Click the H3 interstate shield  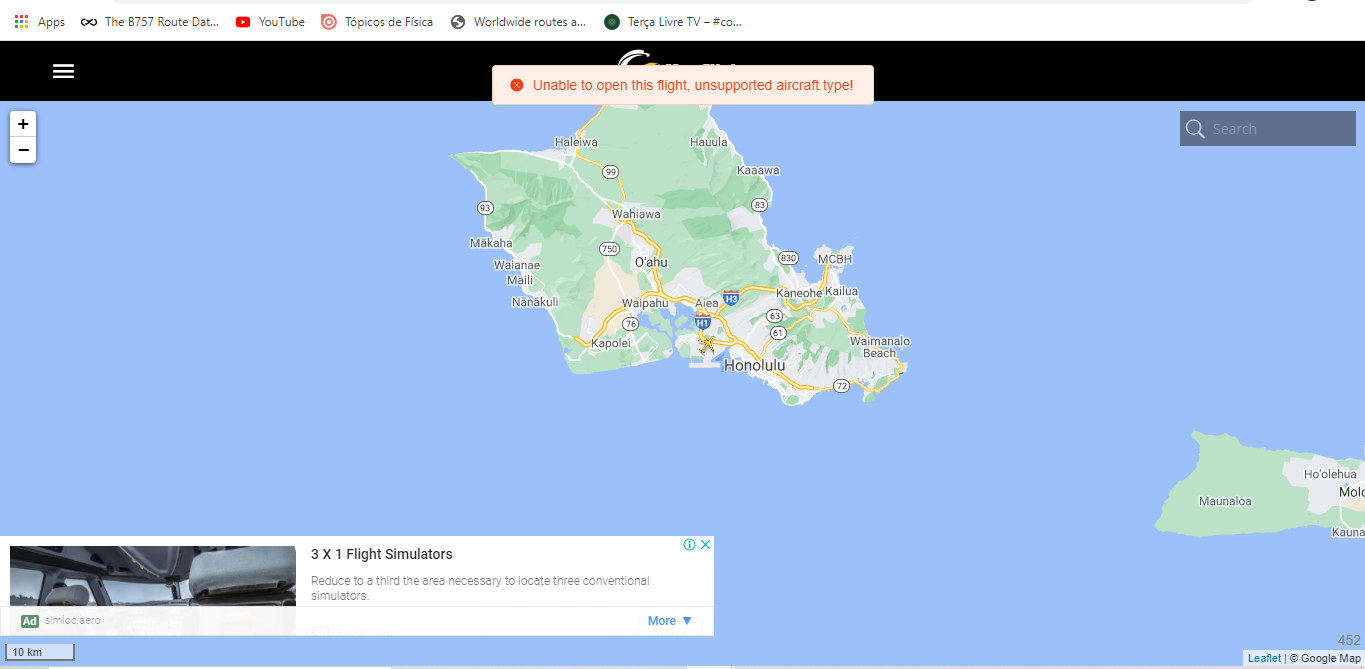click(731, 298)
